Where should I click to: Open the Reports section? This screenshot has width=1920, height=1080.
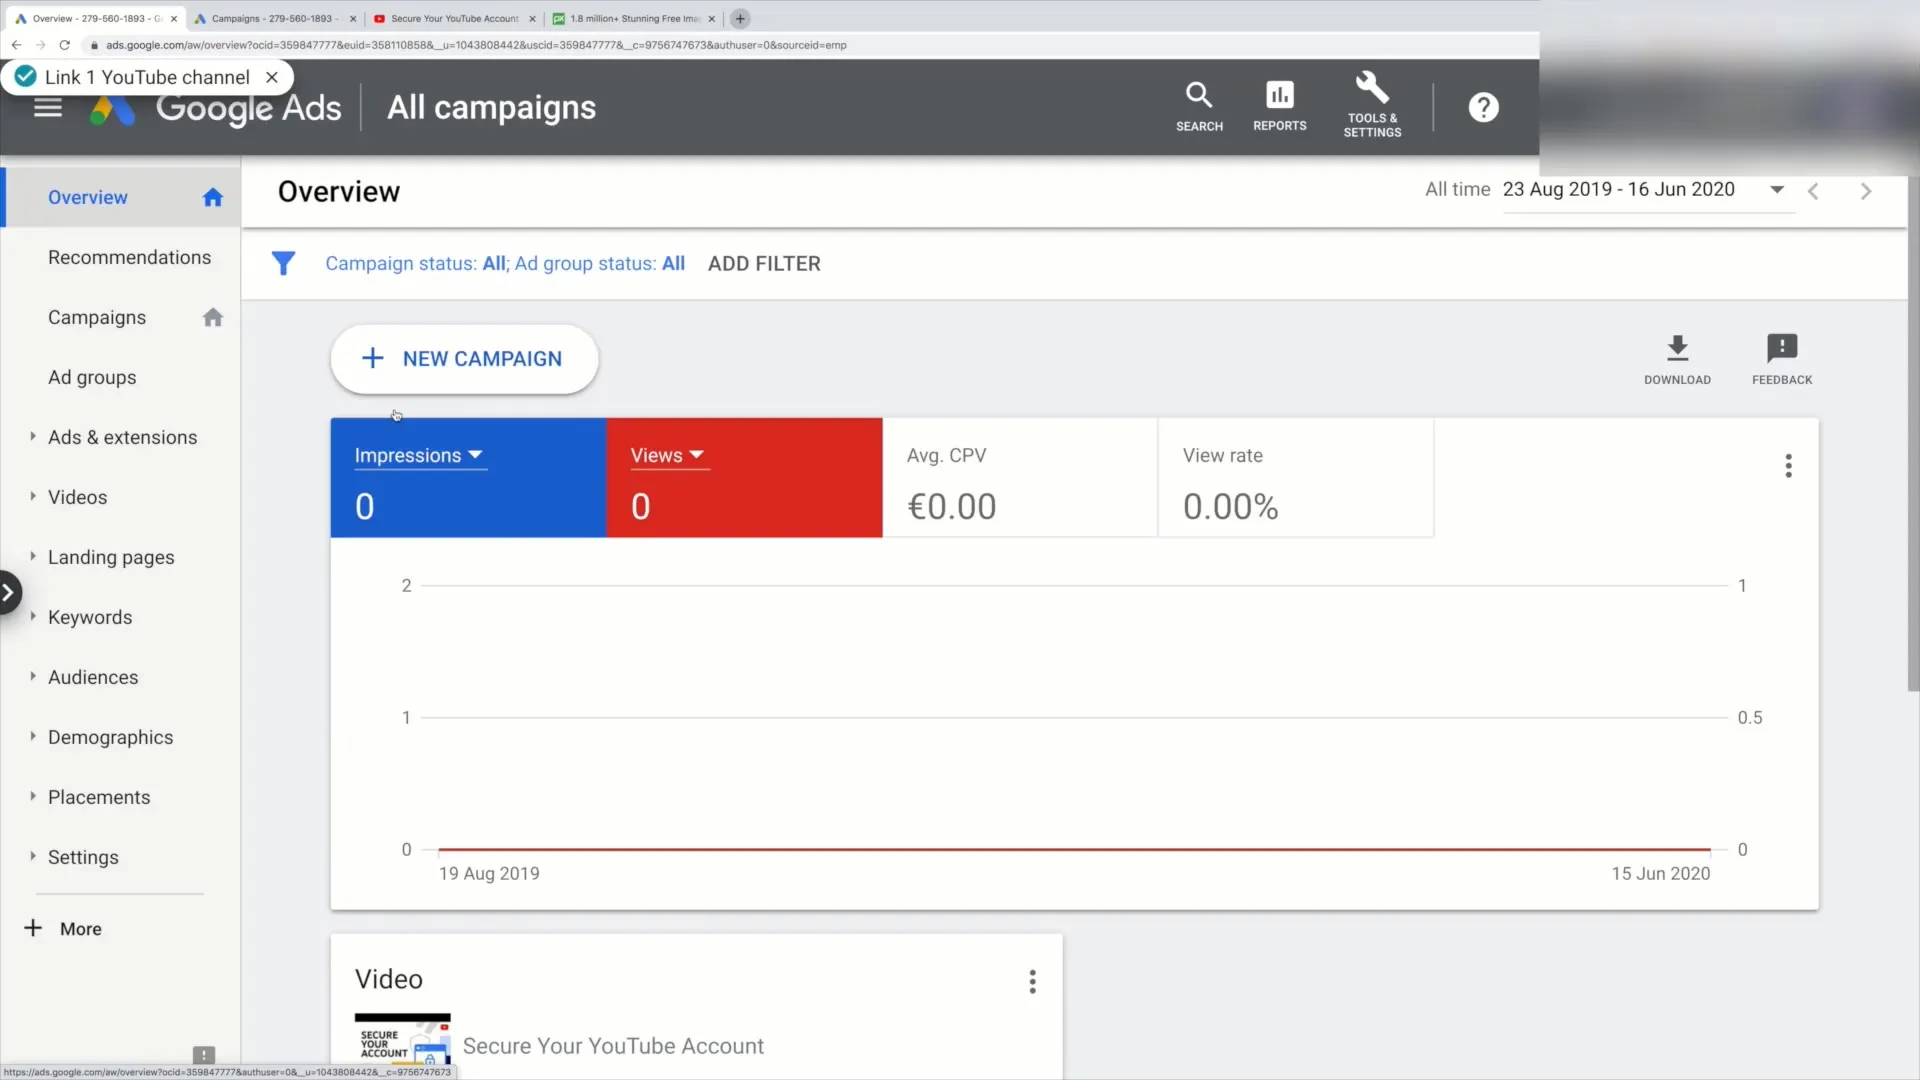[x=1279, y=105]
